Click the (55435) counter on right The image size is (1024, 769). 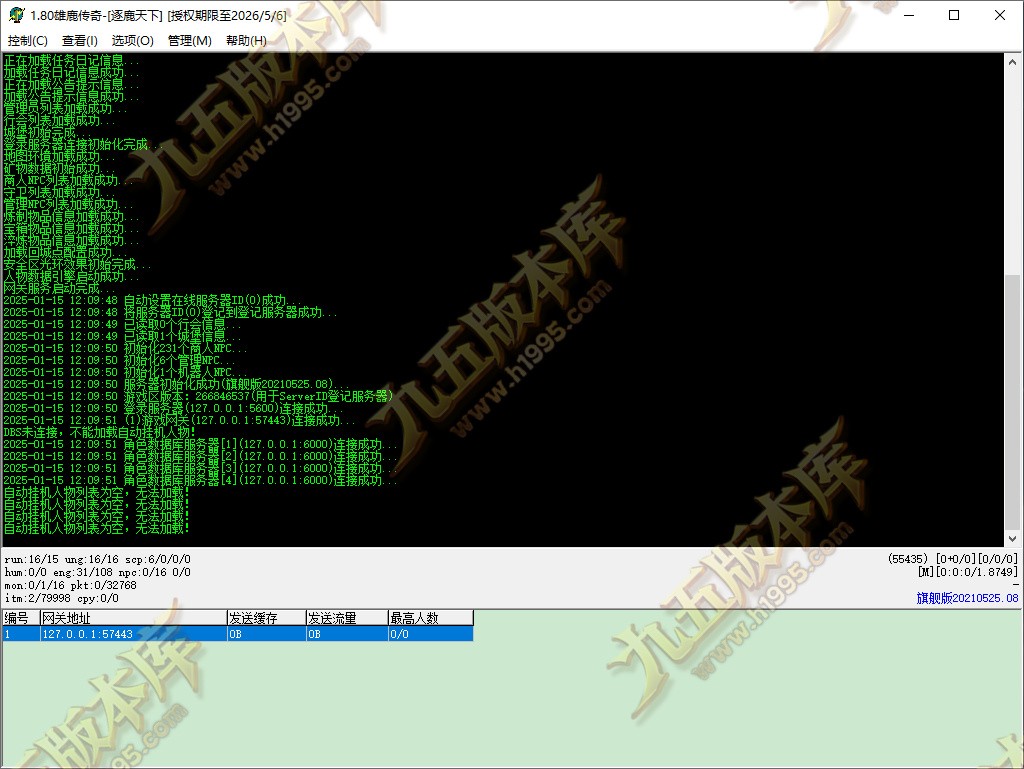pyautogui.click(x=908, y=559)
